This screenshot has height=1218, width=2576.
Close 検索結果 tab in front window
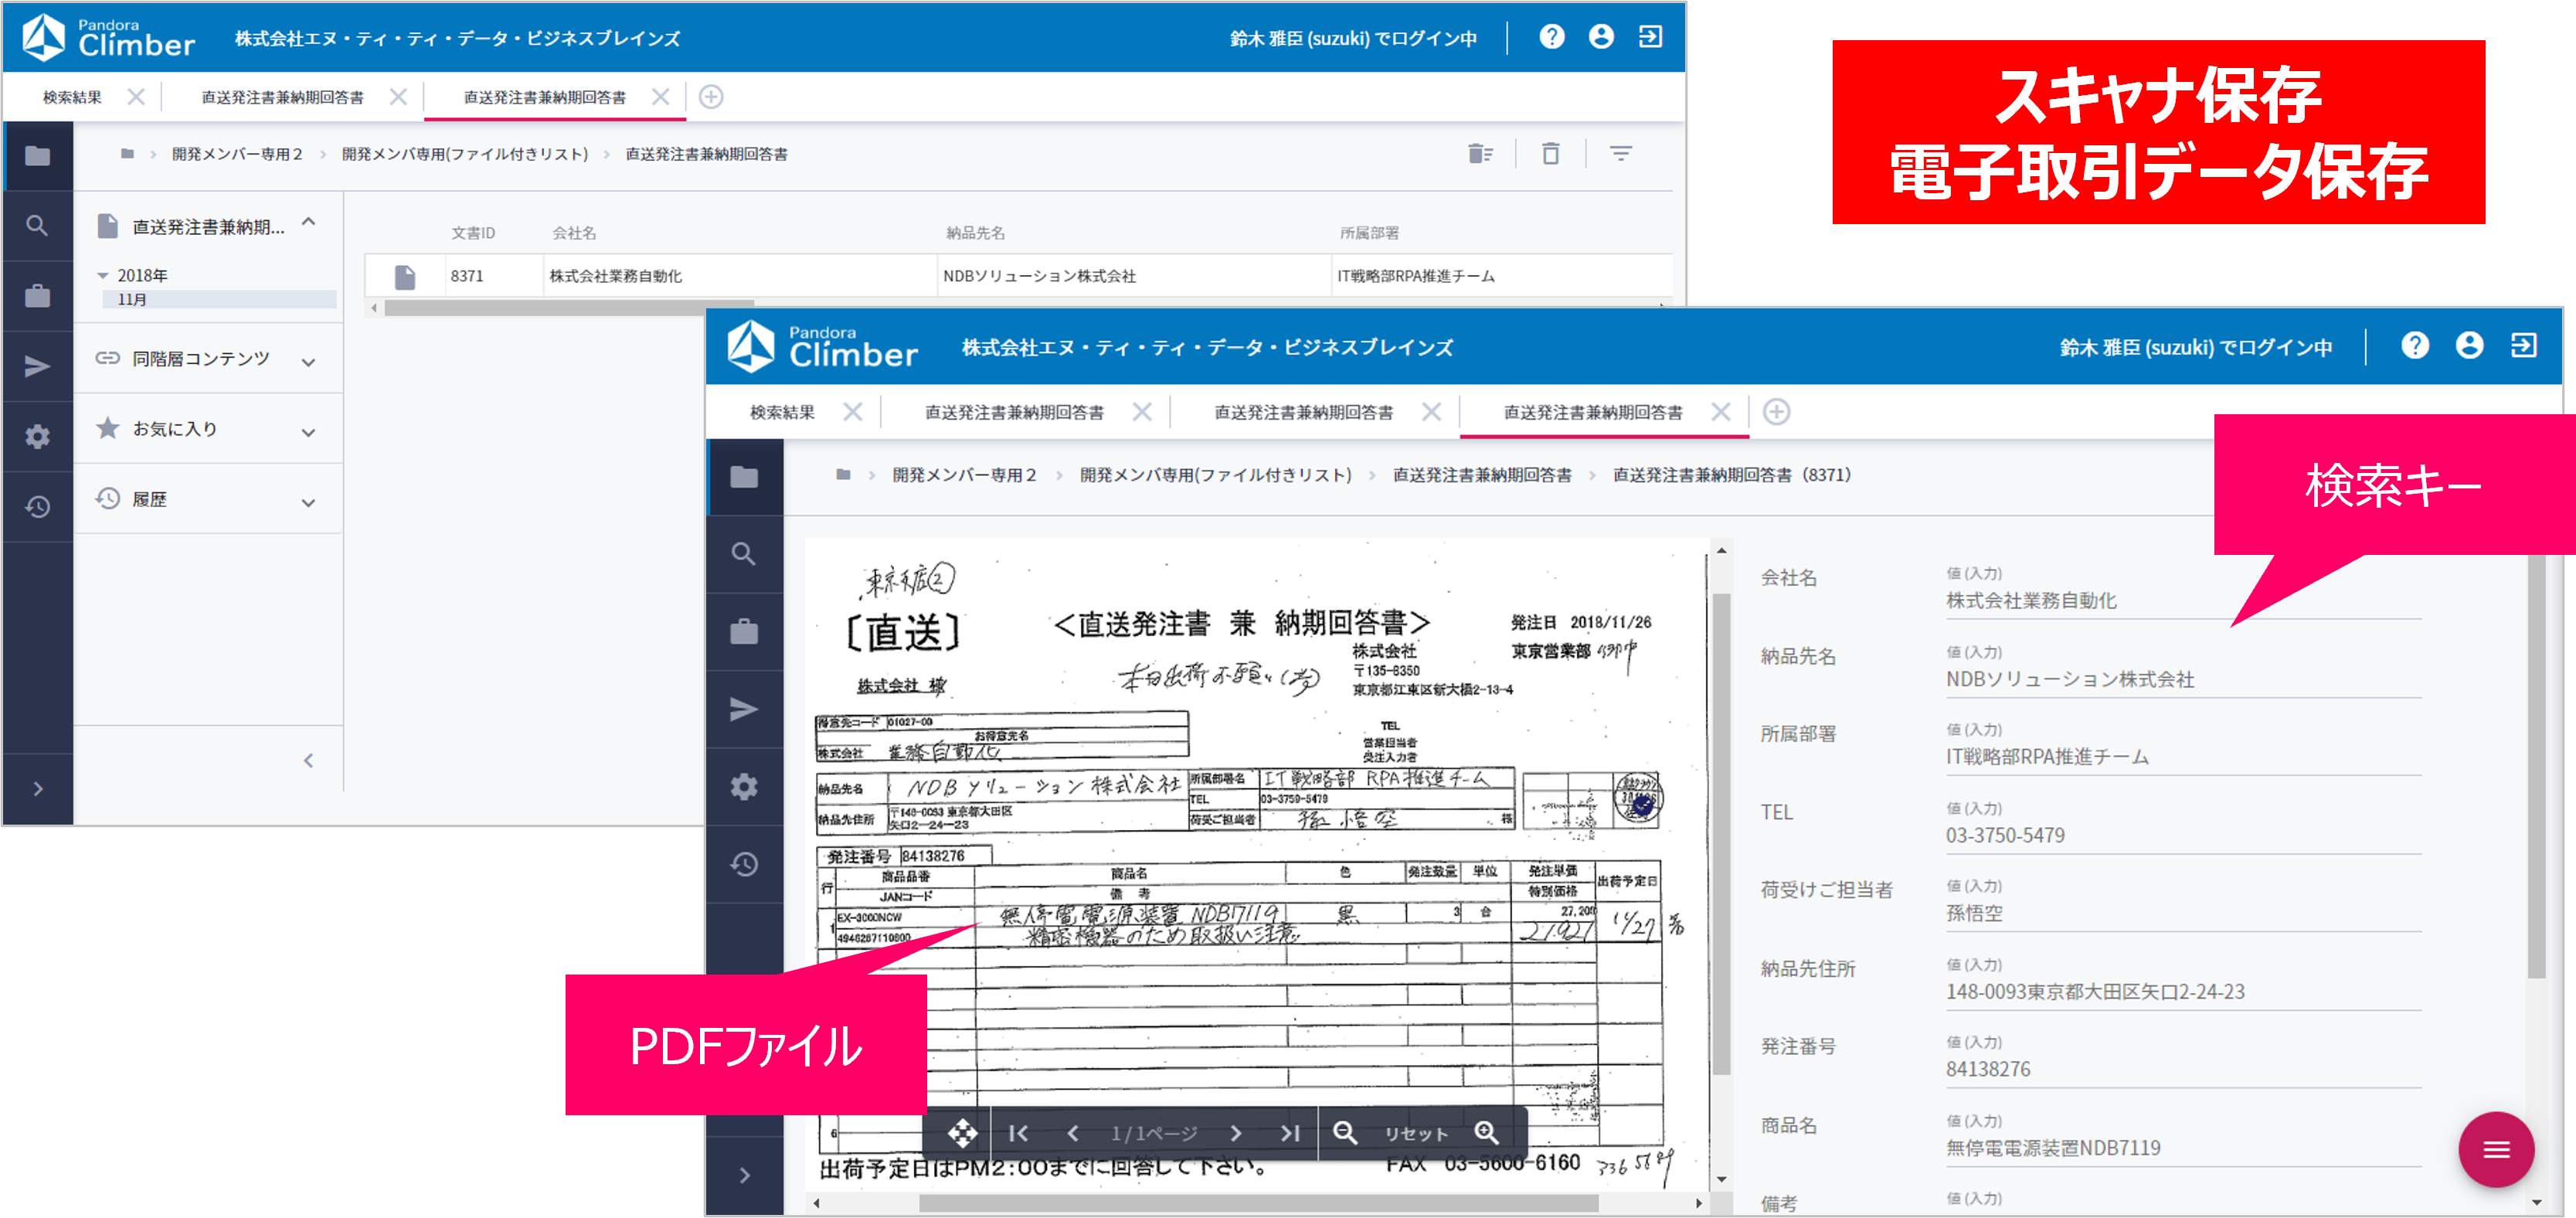click(x=852, y=412)
